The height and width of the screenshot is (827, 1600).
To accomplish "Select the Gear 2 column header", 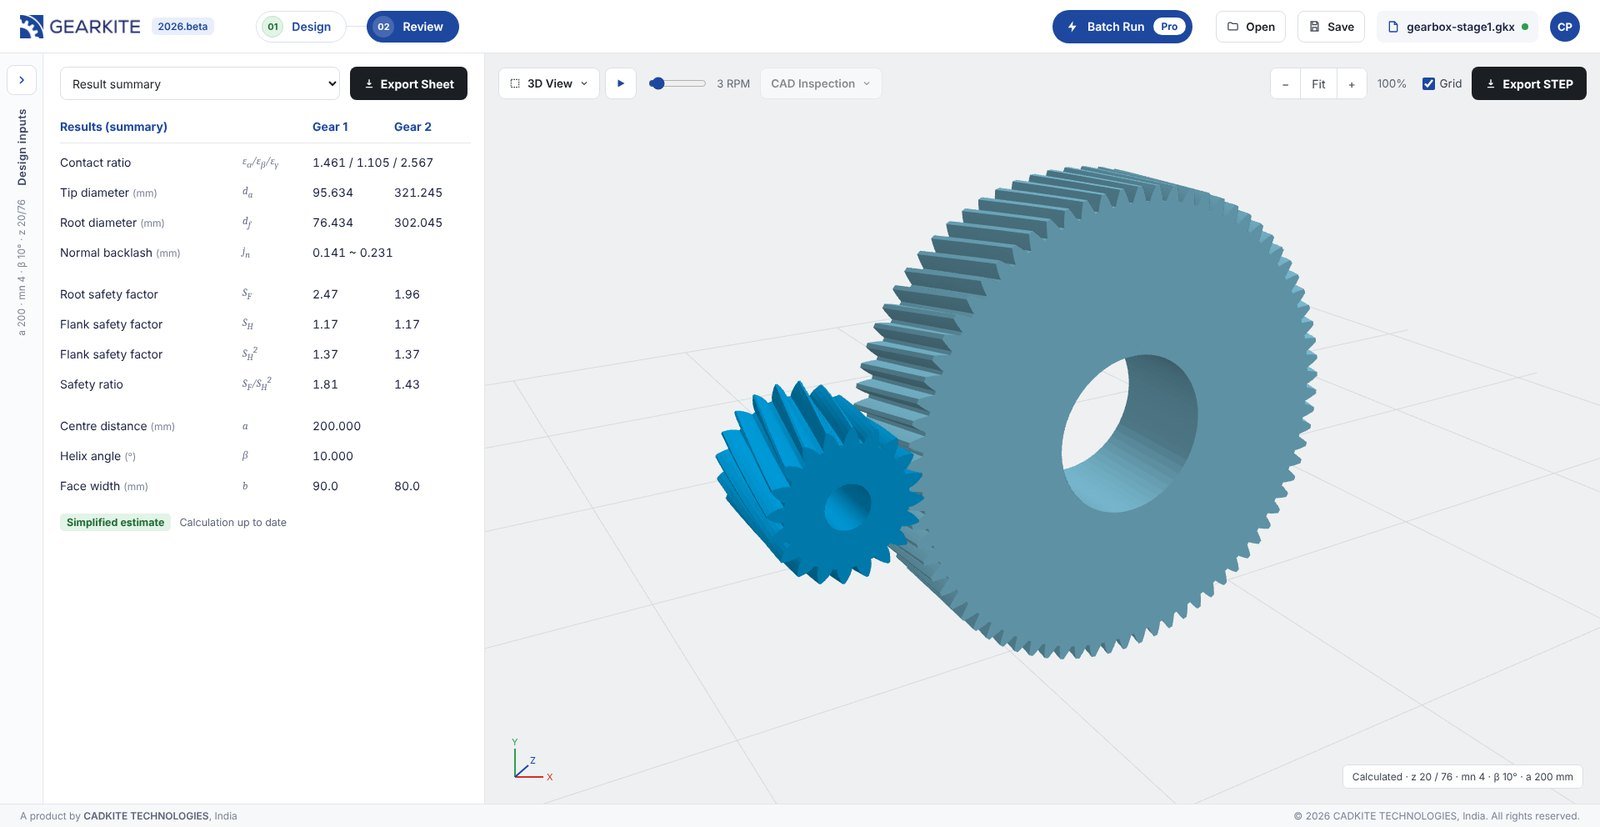I will tap(413, 127).
